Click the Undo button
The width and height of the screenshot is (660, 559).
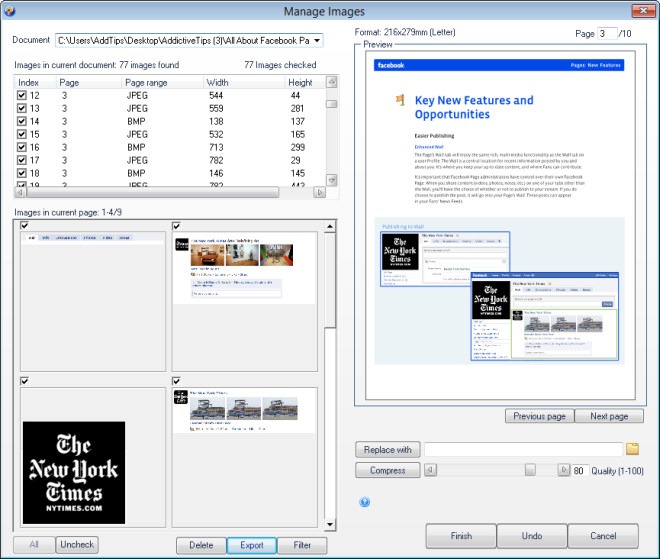tap(532, 536)
